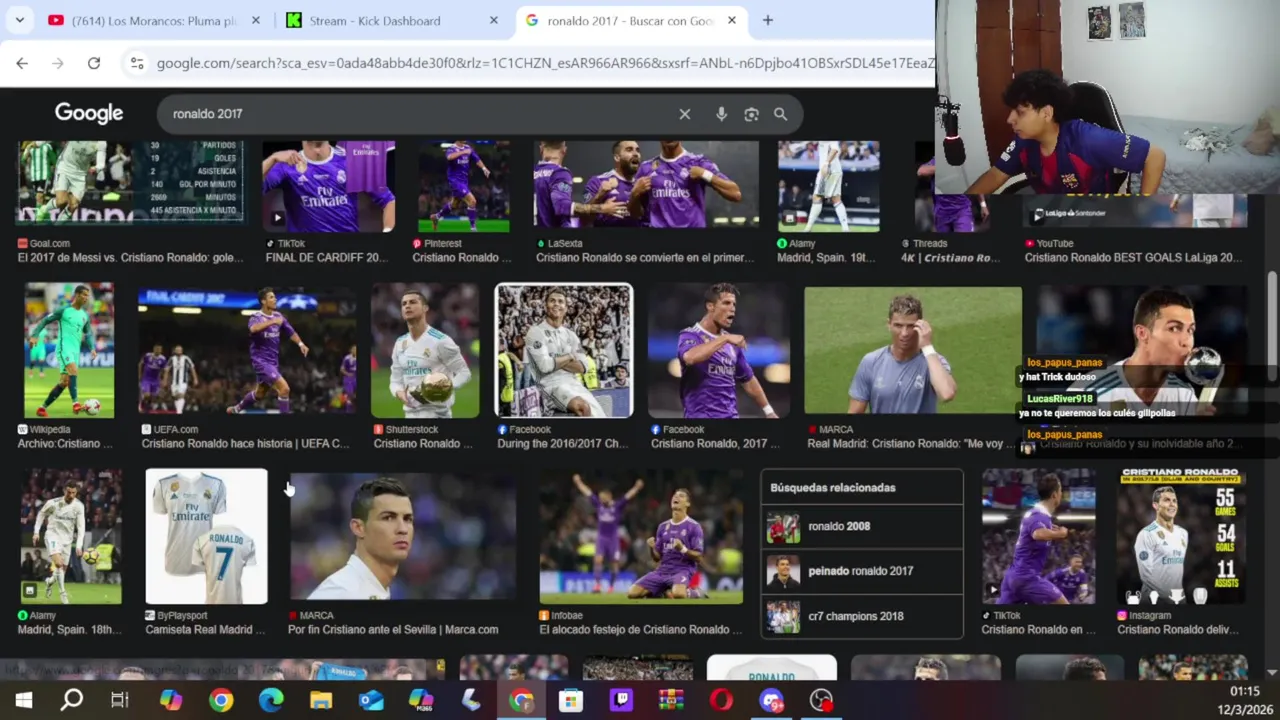
Task: Click 'Búsquedas relacionadas' heading
Action: (833, 488)
